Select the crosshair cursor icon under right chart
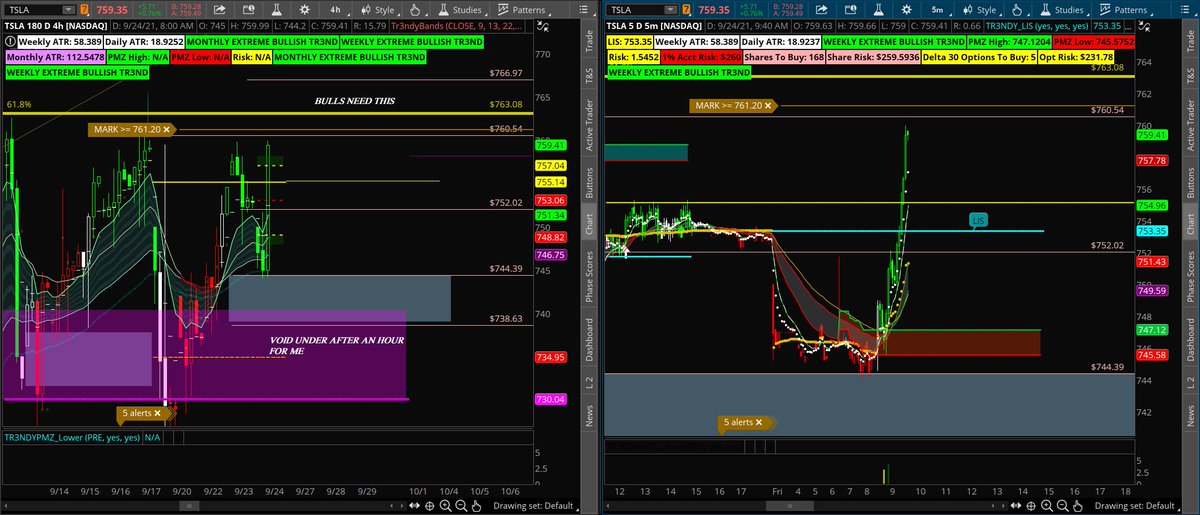 coord(1030,506)
